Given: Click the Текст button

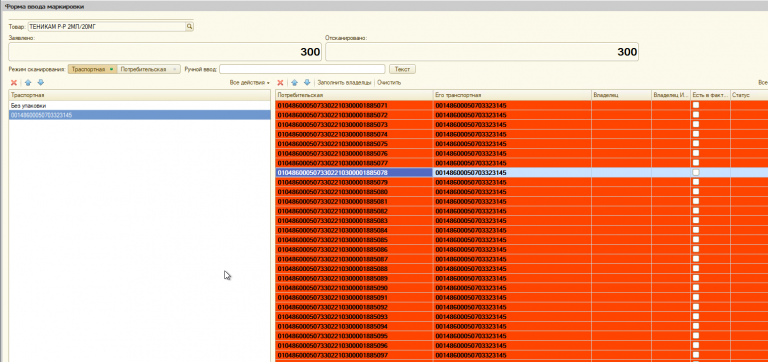Looking at the screenshot, I should [x=402, y=69].
